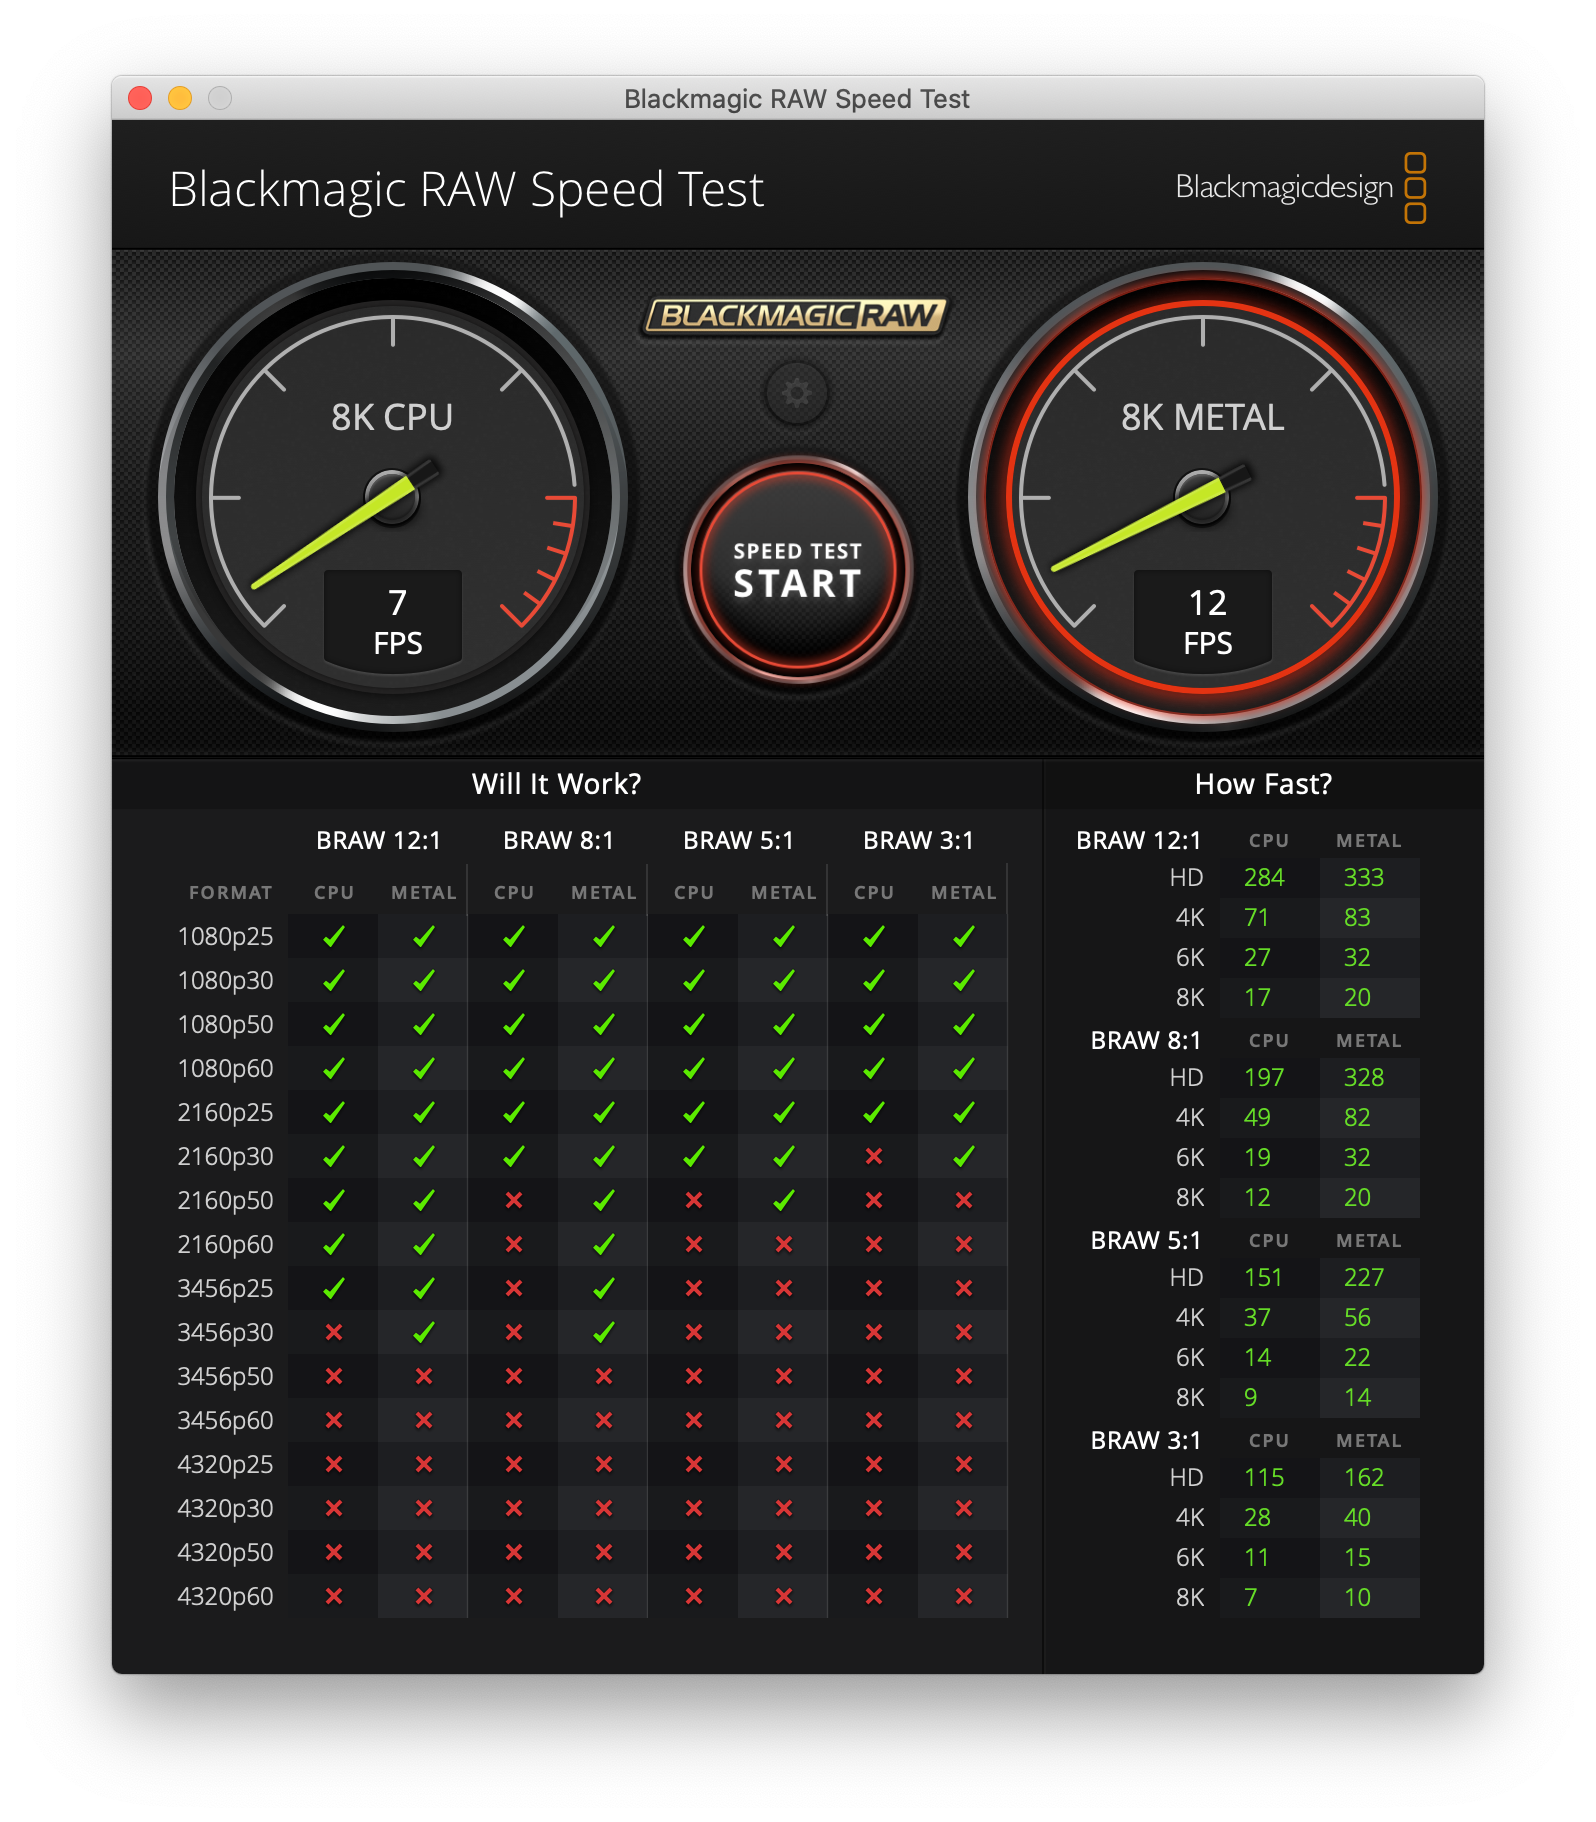Click the 1080p25 BRAW 12:1 CPU checkmark
Image resolution: width=1596 pixels, height=1822 pixels.
click(x=334, y=937)
